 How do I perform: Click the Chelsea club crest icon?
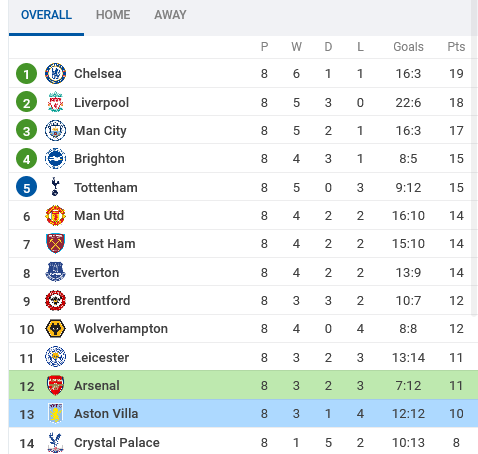(x=55, y=73)
